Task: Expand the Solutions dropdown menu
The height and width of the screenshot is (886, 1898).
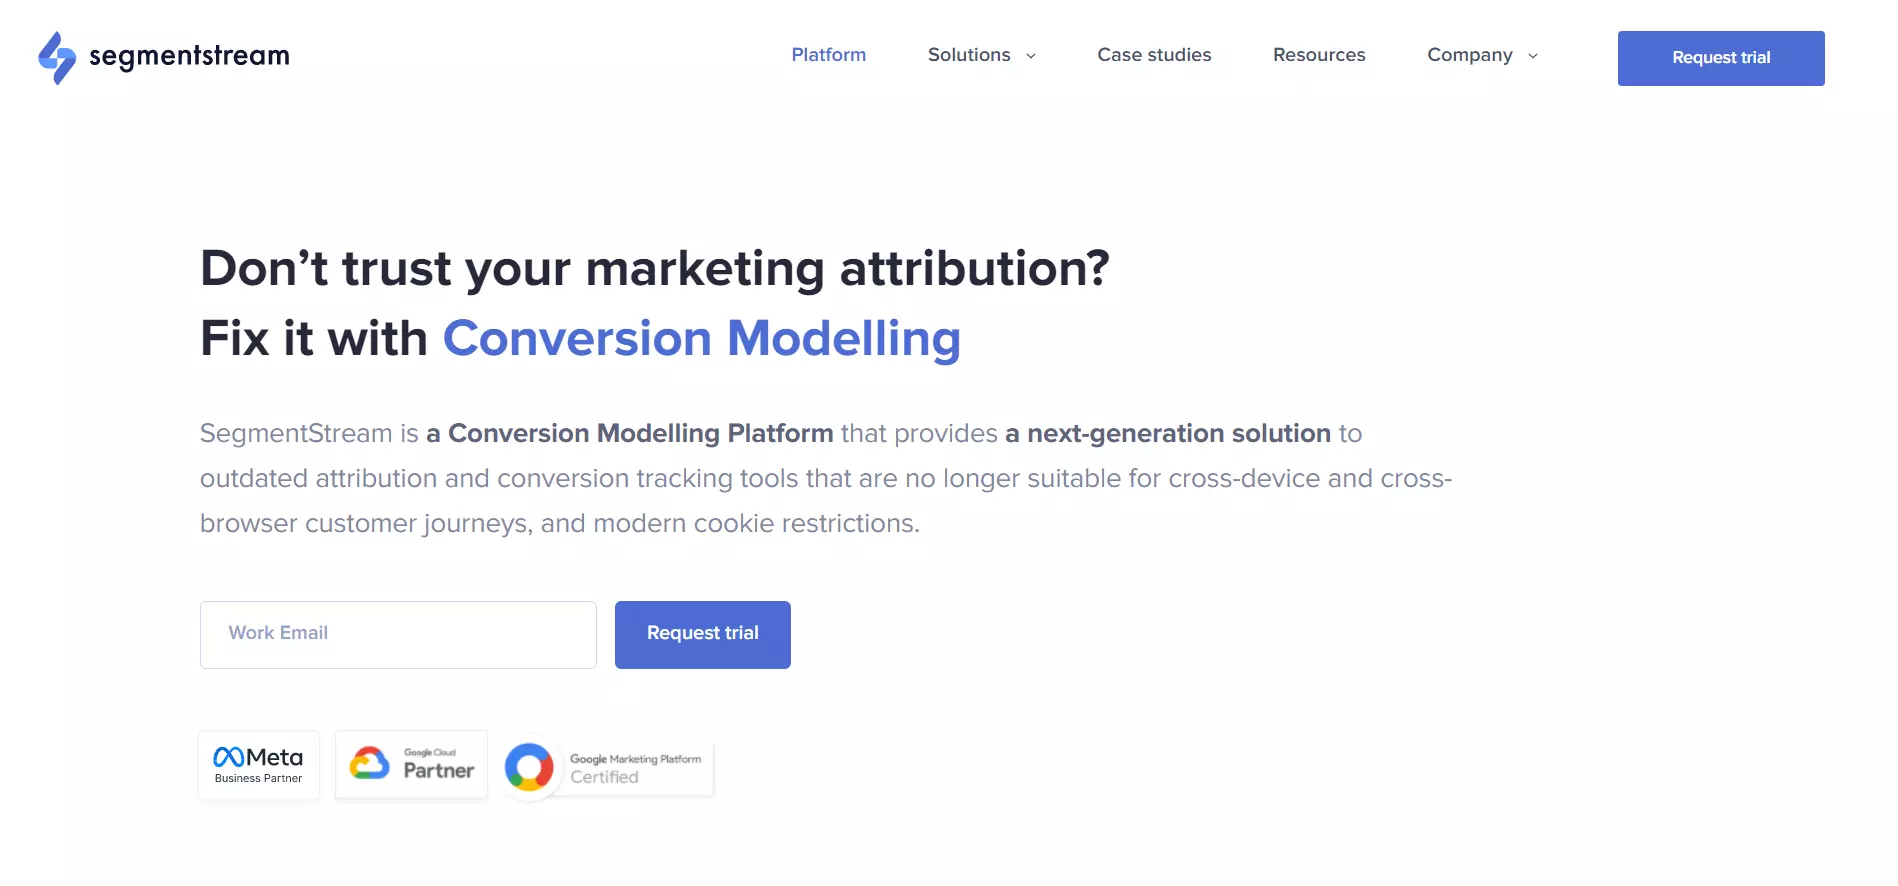Action: pyautogui.click(x=969, y=55)
